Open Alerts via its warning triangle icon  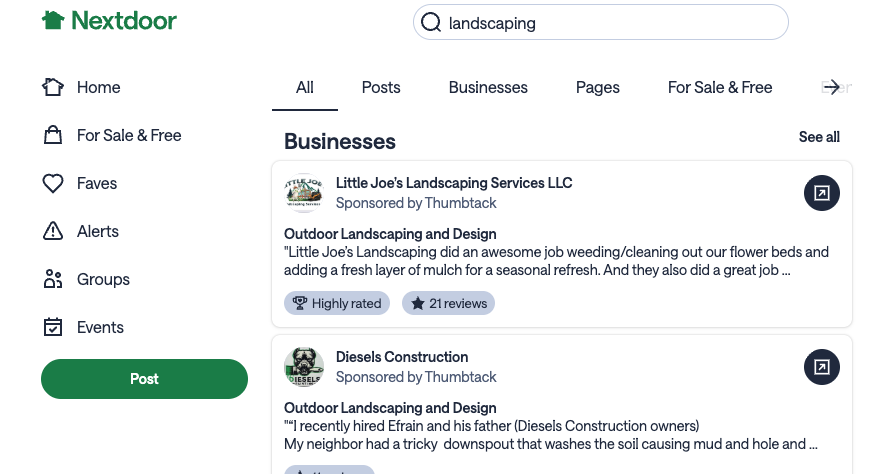pyautogui.click(x=53, y=231)
